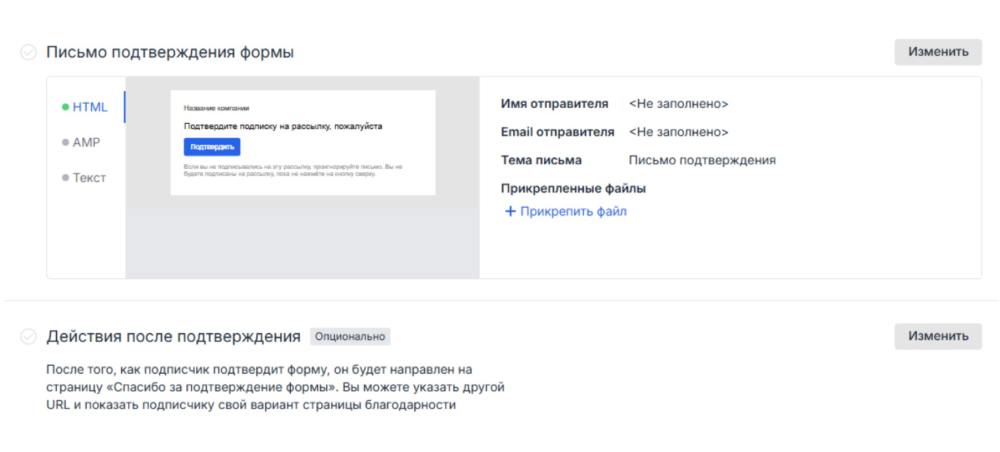Click the blue Подтвердить button in preview
The width and height of the screenshot is (1000, 452).
point(212,147)
